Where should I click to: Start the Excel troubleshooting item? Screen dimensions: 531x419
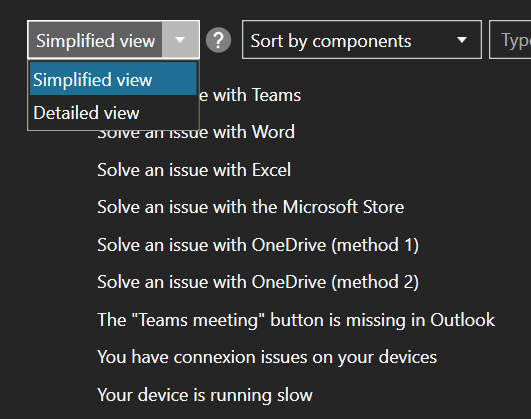click(194, 169)
